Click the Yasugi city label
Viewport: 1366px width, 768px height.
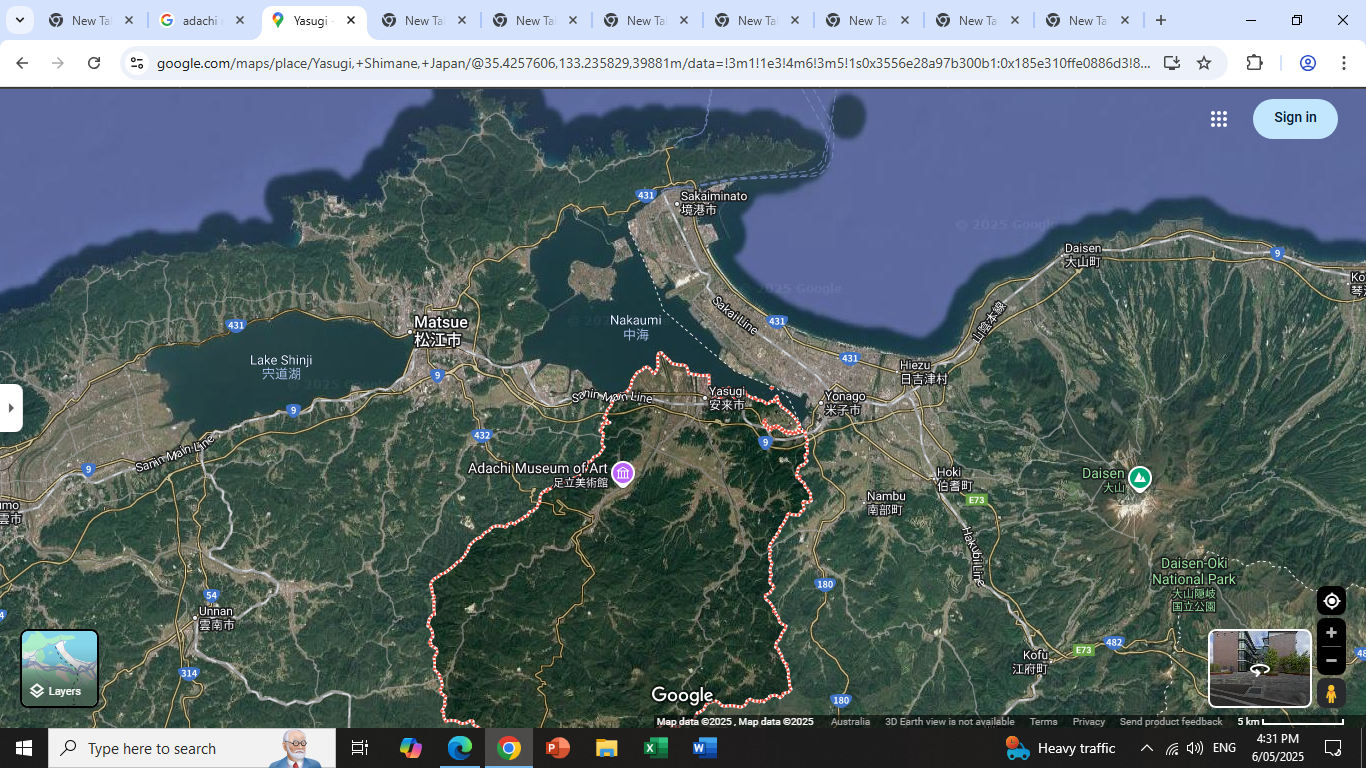[727, 398]
